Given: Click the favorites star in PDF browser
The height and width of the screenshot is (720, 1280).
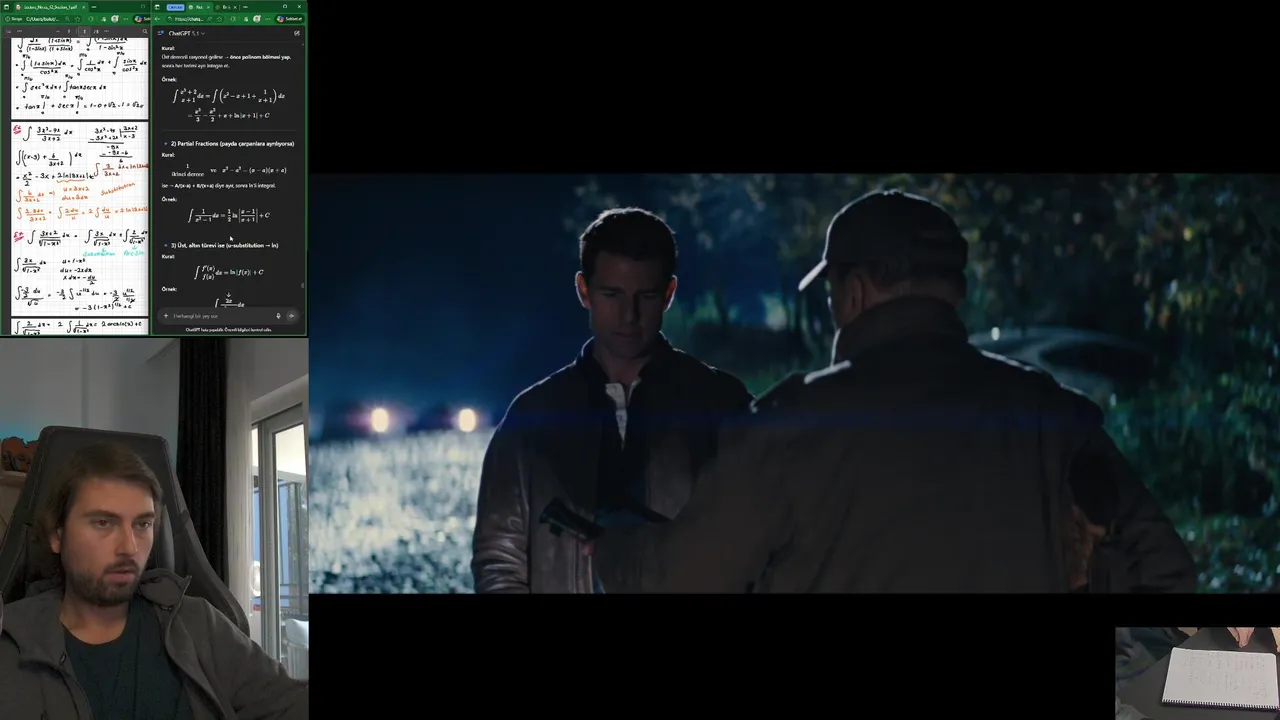Looking at the screenshot, I should [x=77, y=19].
